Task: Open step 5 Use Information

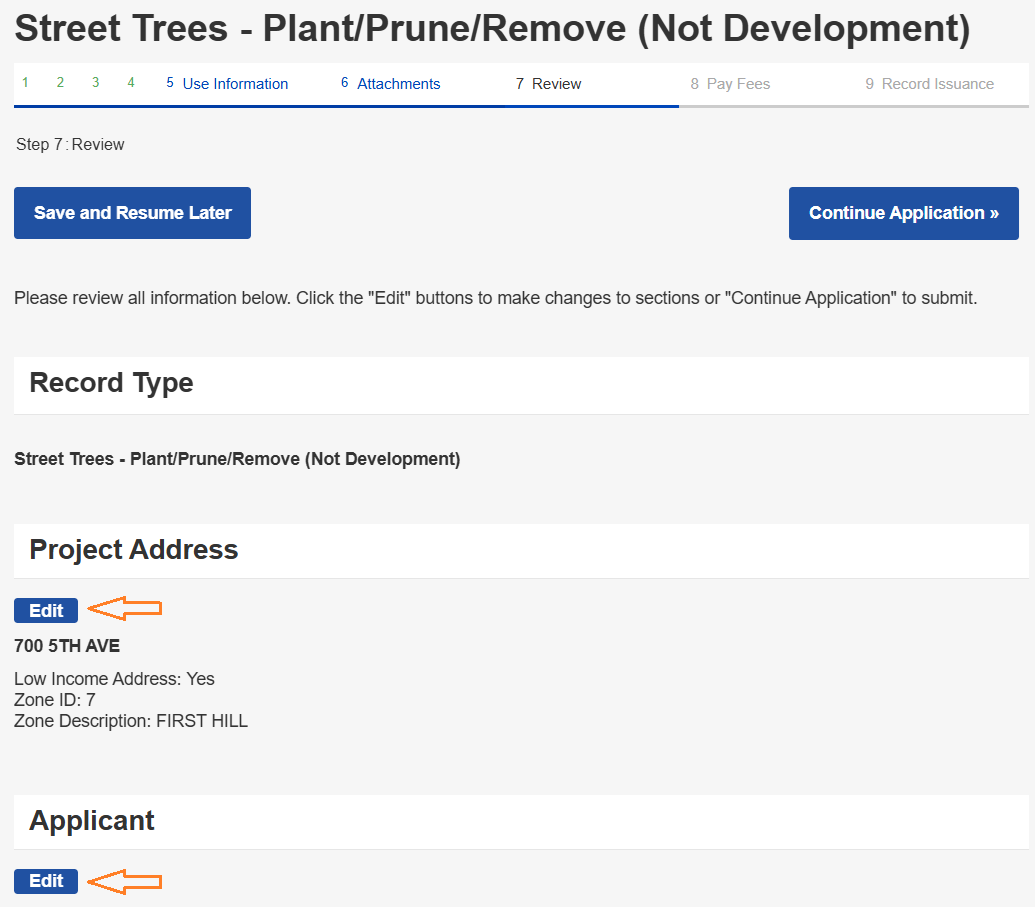Action: [x=227, y=84]
